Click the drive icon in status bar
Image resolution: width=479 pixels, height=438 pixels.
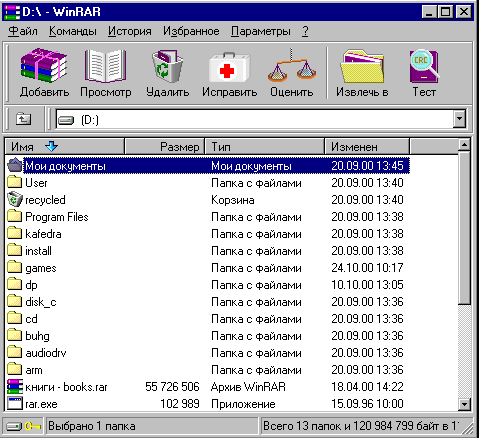click(14, 426)
